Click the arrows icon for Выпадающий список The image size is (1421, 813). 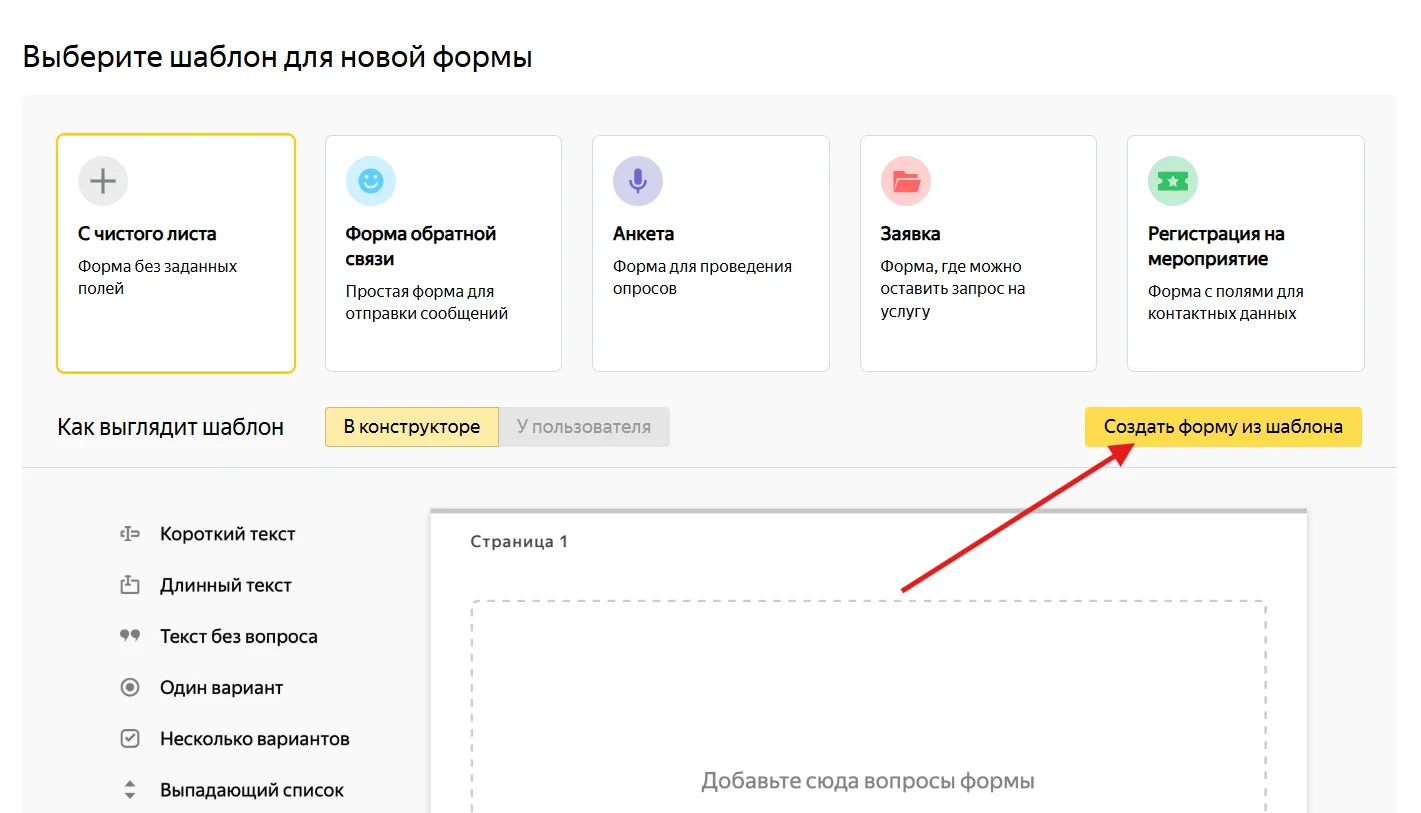pyautogui.click(x=129, y=790)
